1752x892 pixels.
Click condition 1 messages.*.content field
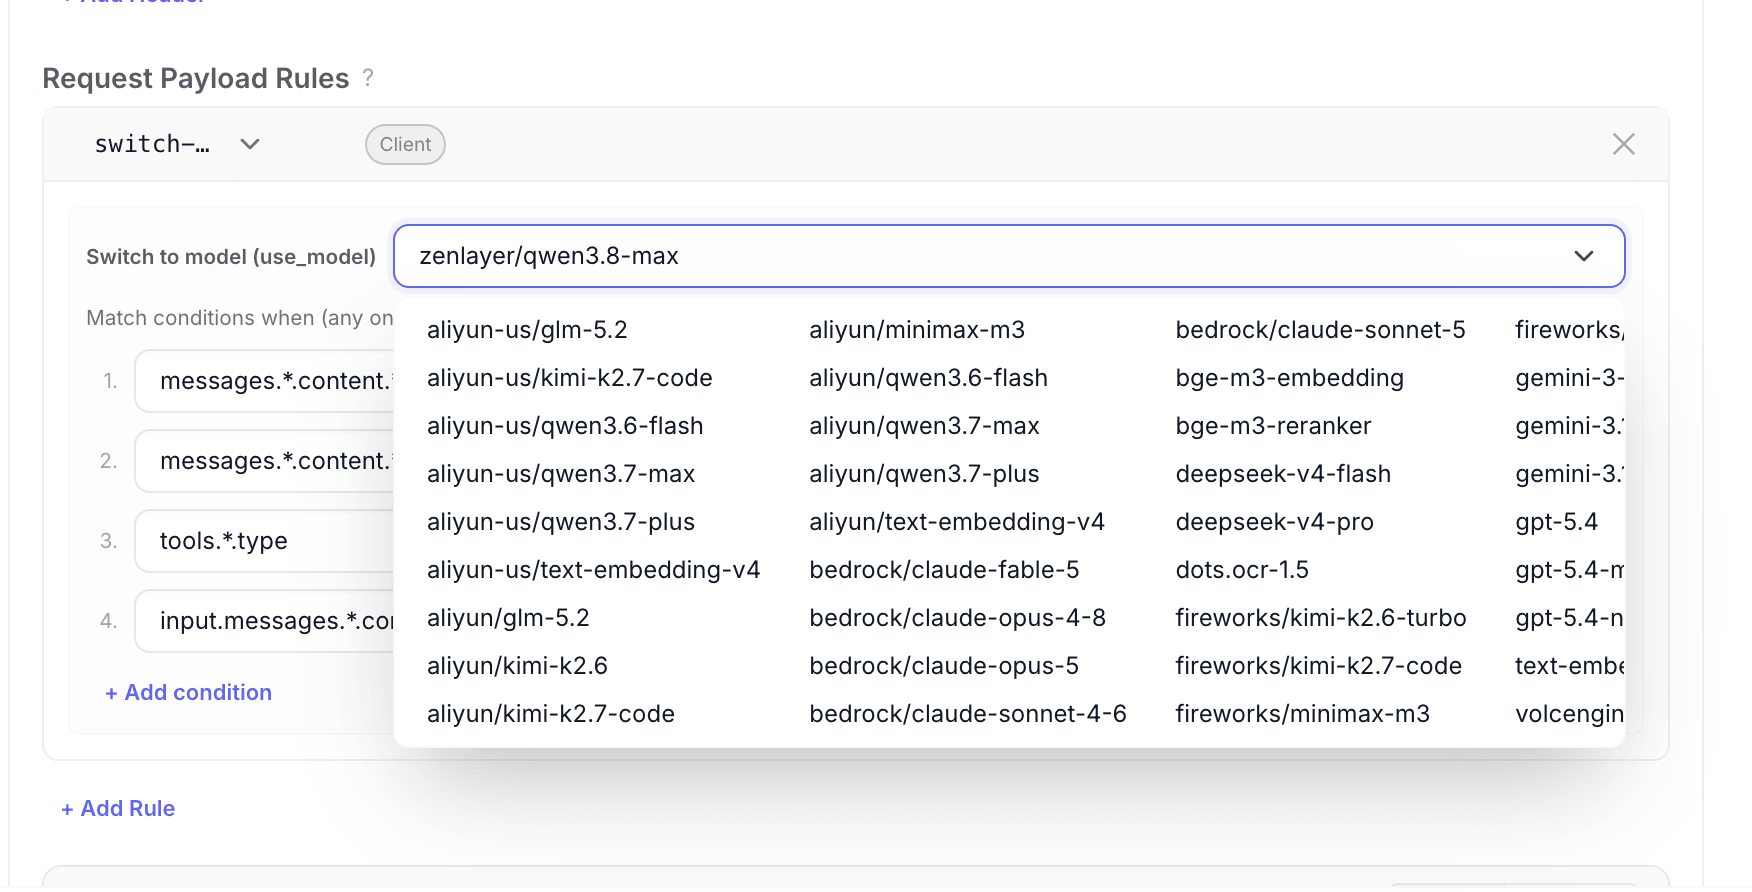pos(265,381)
